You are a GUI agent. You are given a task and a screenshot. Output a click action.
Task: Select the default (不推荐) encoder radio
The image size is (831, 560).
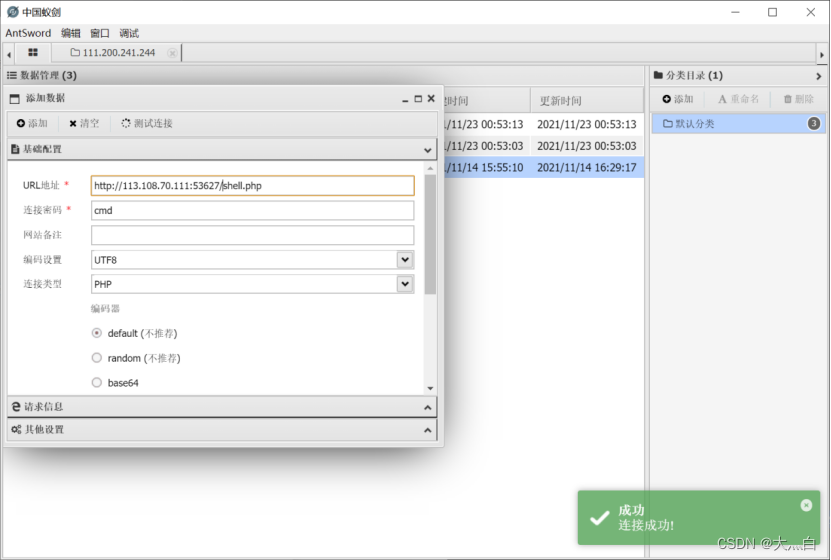pos(96,333)
